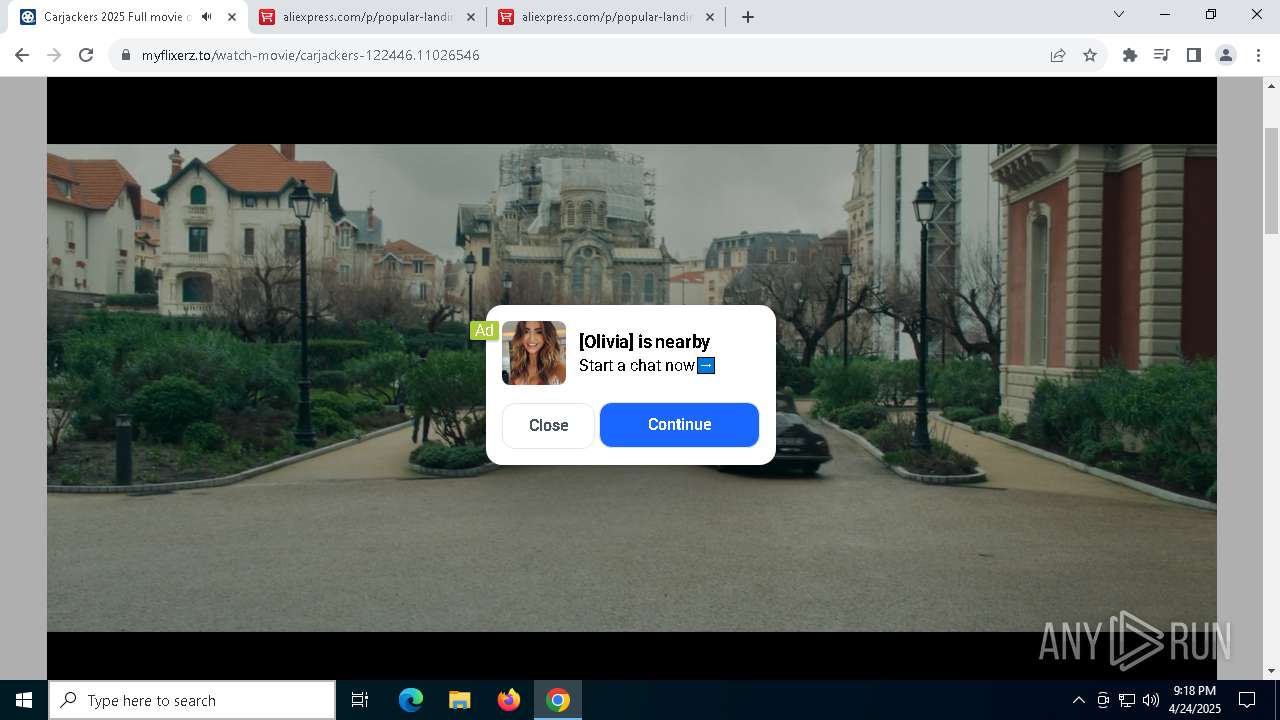Screen dimensions: 1280x720
Task: Show hidden system tray icons
Action: point(1078,700)
